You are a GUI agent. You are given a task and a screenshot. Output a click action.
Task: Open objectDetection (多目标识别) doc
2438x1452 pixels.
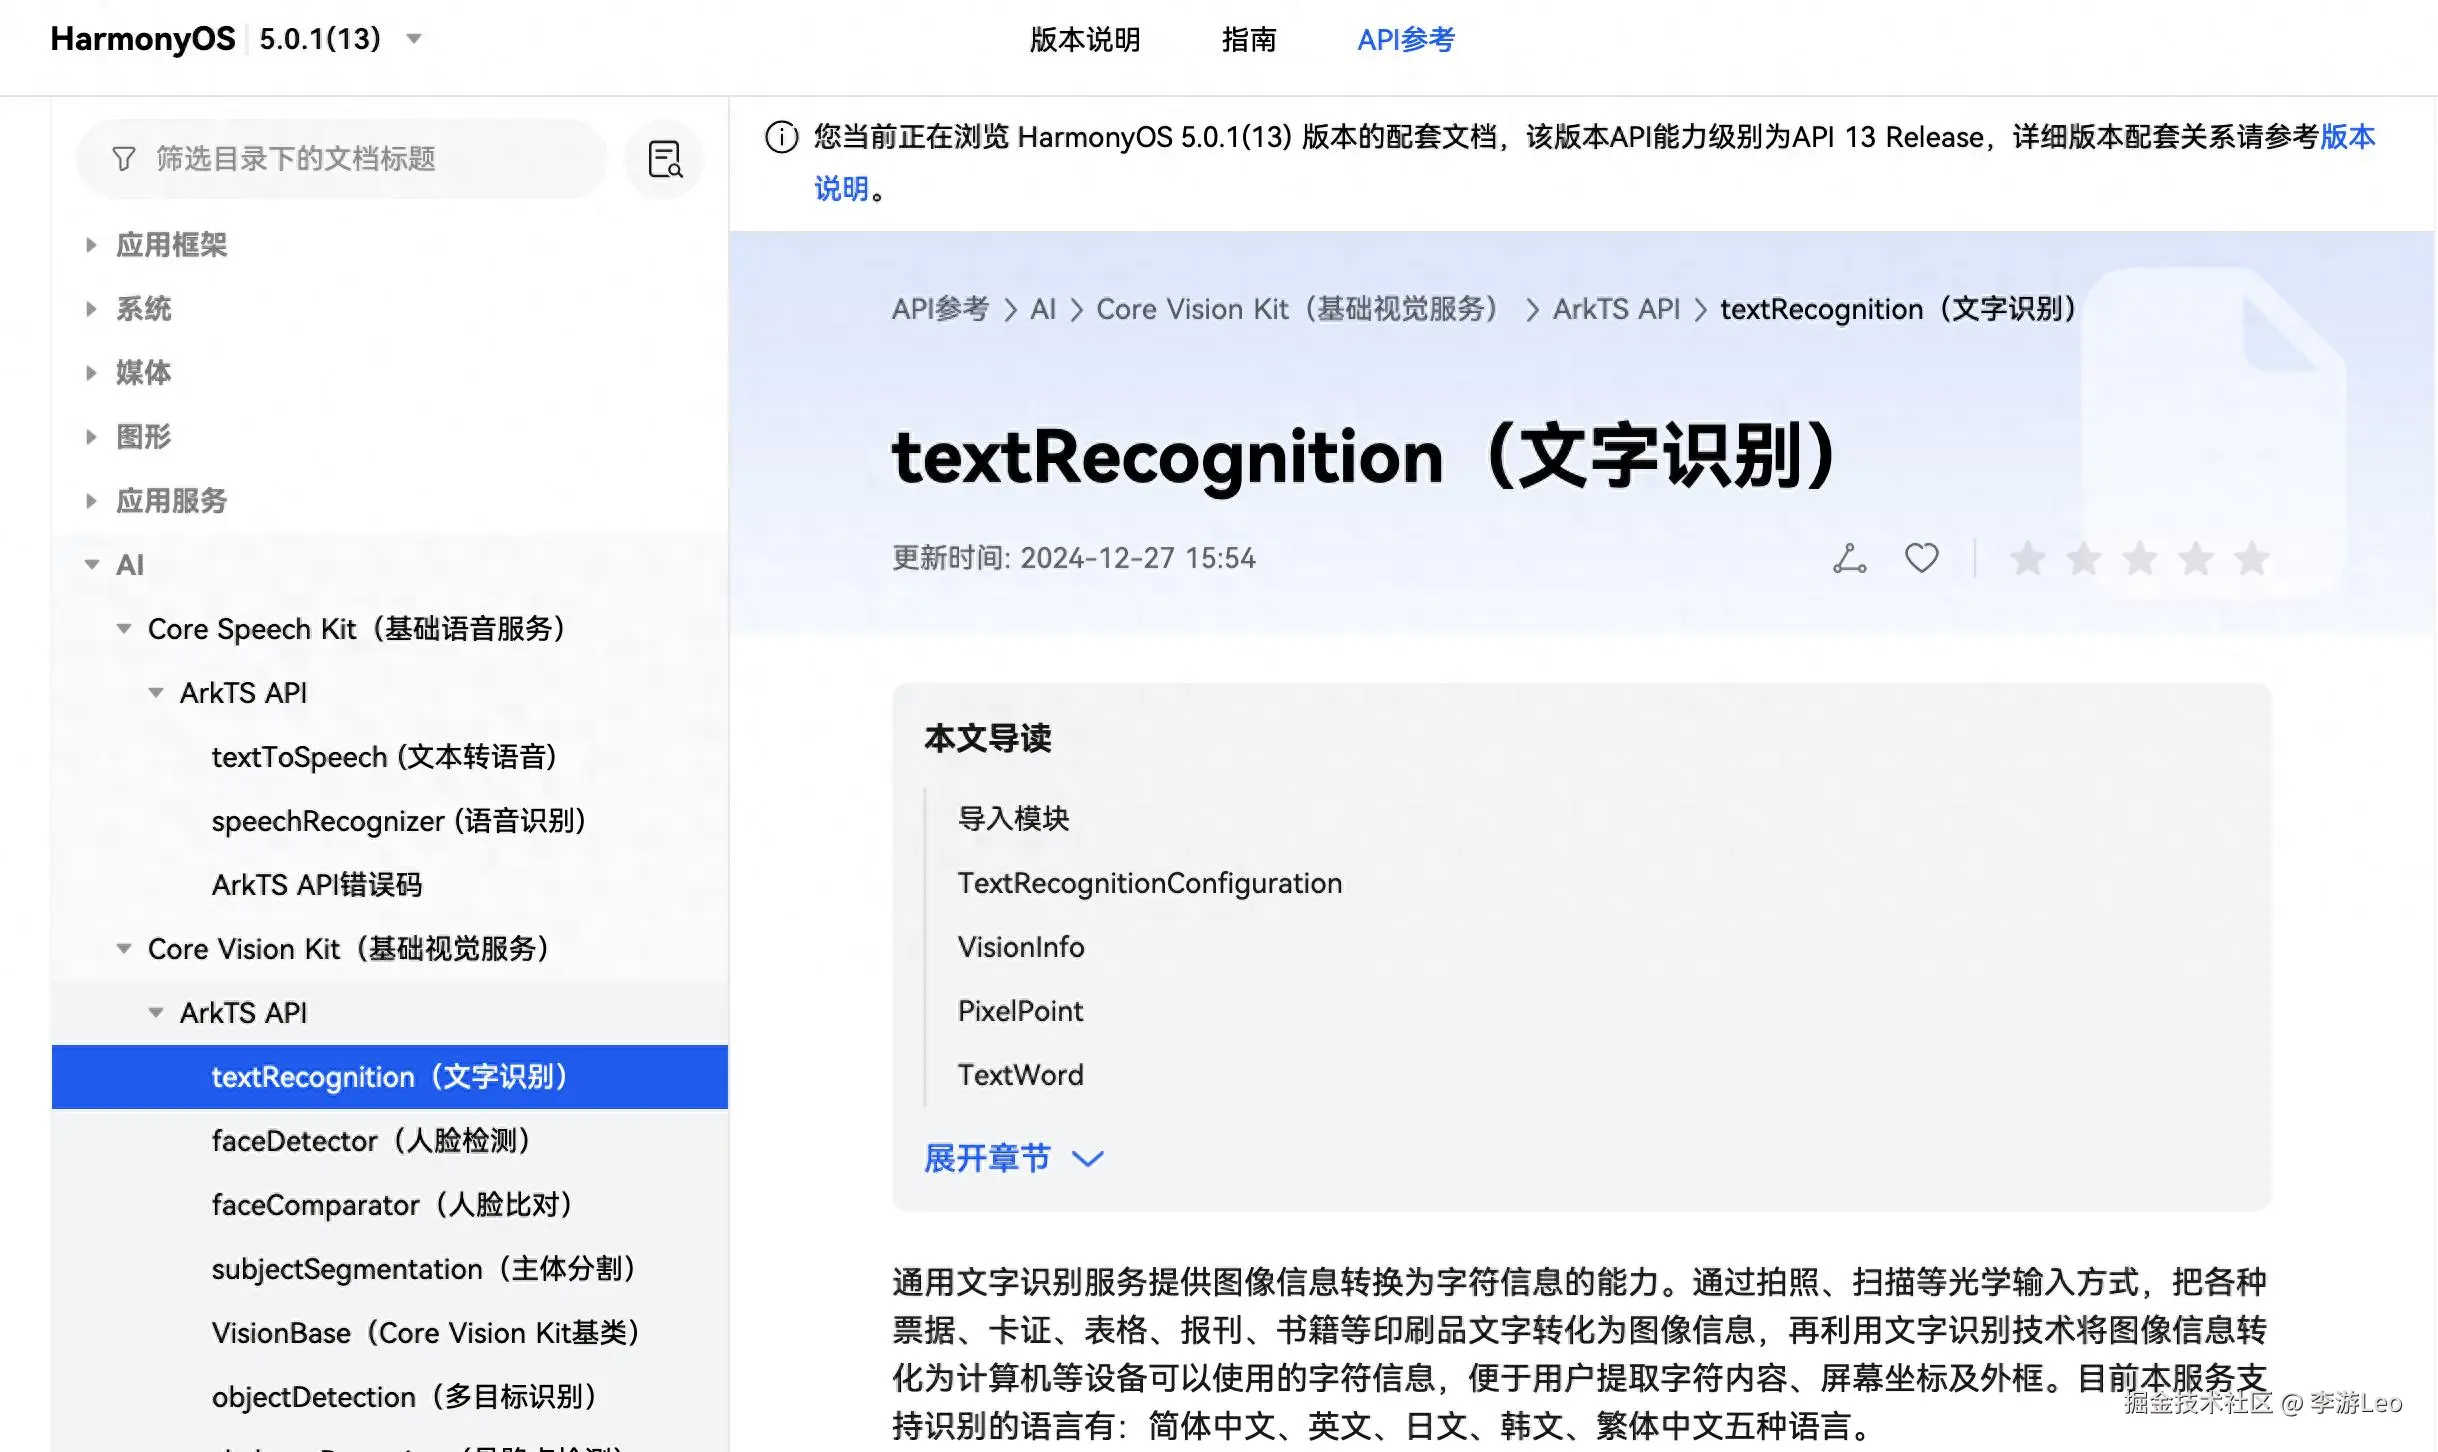tap(405, 1397)
